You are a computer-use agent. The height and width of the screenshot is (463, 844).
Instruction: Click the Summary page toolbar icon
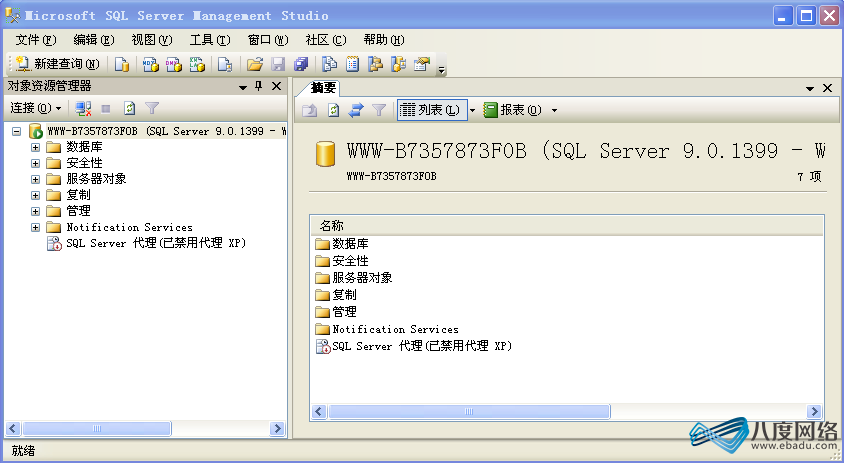click(x=353, y=65)
